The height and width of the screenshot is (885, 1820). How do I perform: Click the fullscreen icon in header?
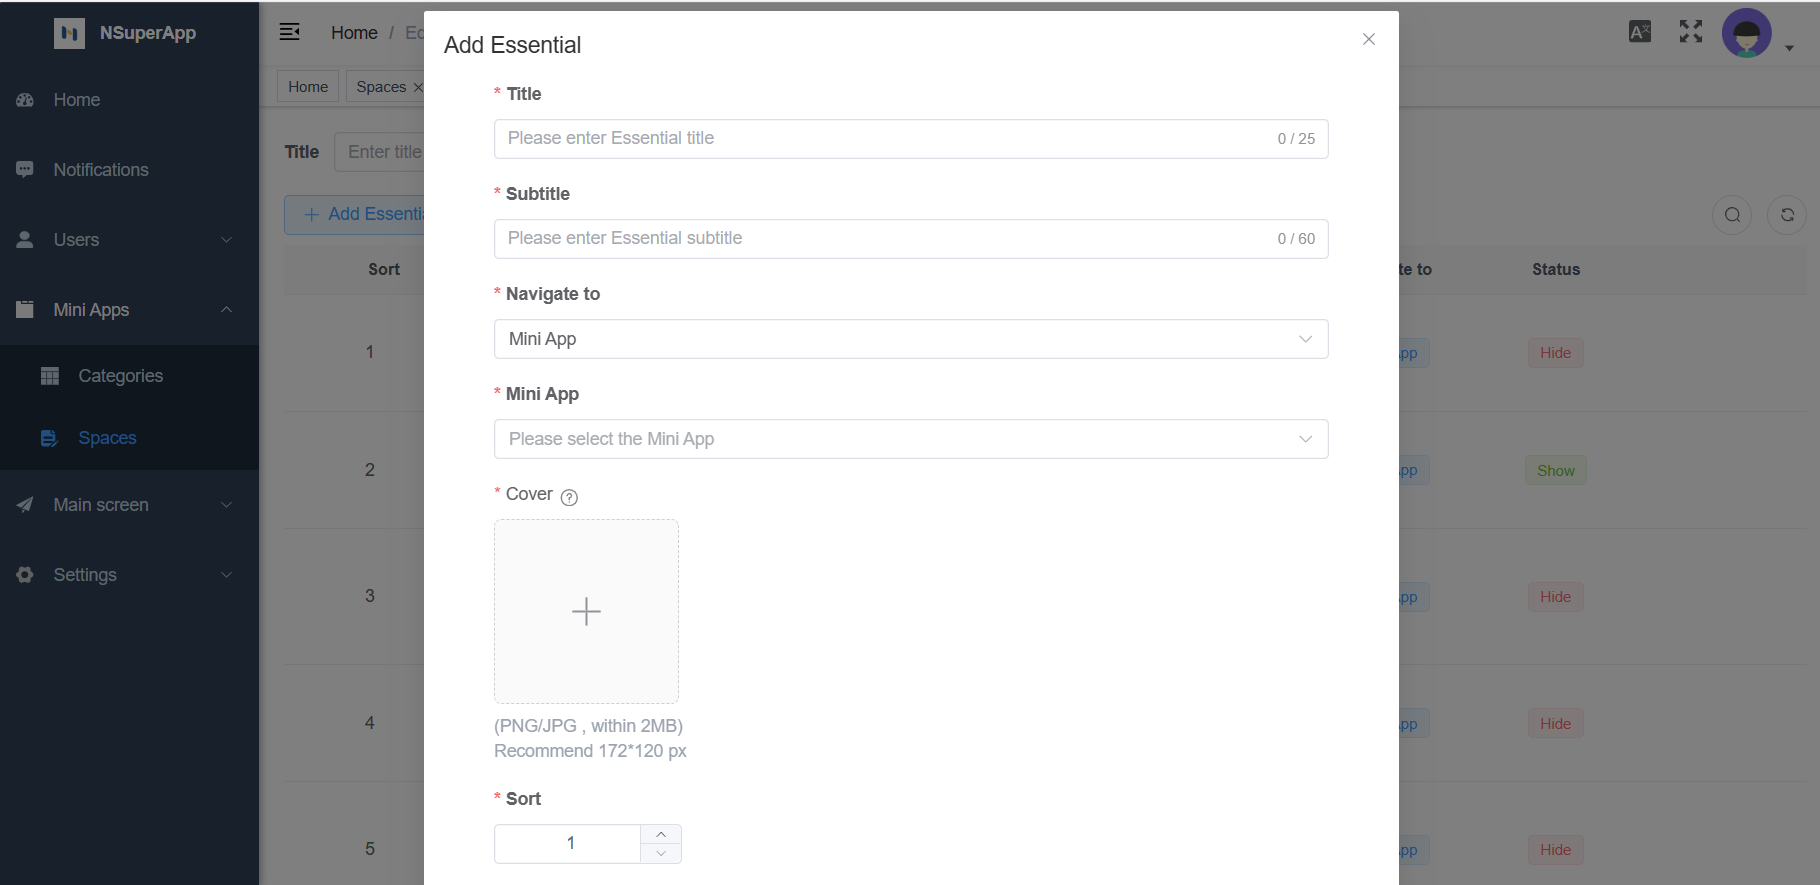1690,32
